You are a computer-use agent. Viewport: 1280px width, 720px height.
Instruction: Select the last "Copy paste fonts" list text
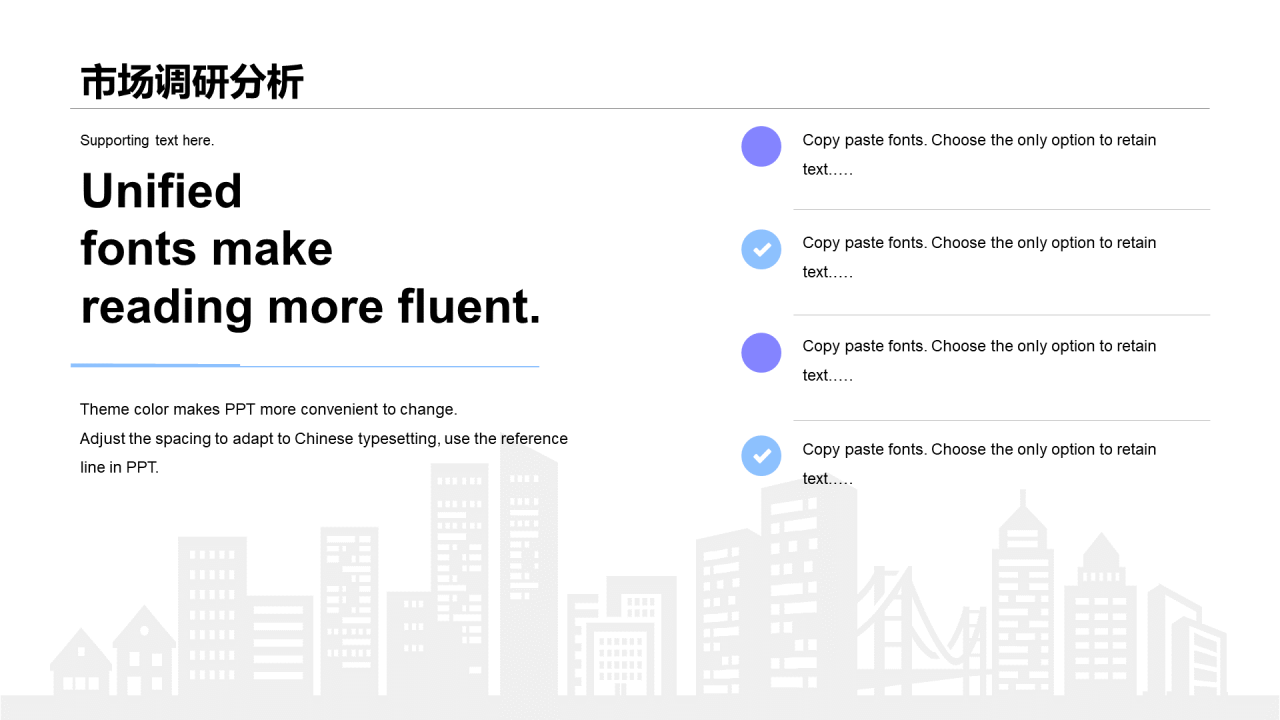pyautogui.click(x=979, y=463)
